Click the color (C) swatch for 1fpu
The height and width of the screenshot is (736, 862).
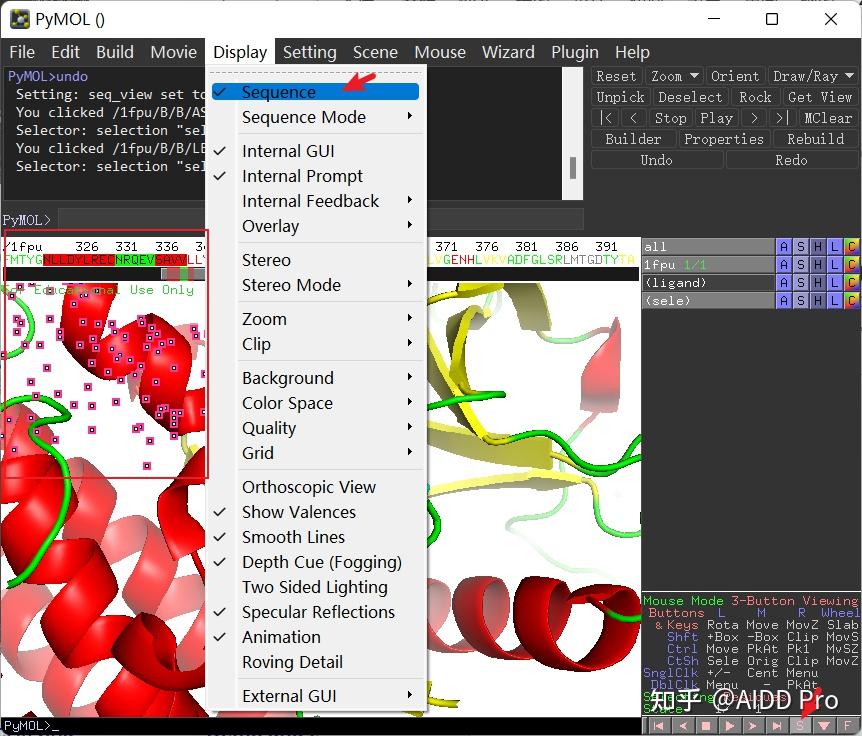point(851,265)
